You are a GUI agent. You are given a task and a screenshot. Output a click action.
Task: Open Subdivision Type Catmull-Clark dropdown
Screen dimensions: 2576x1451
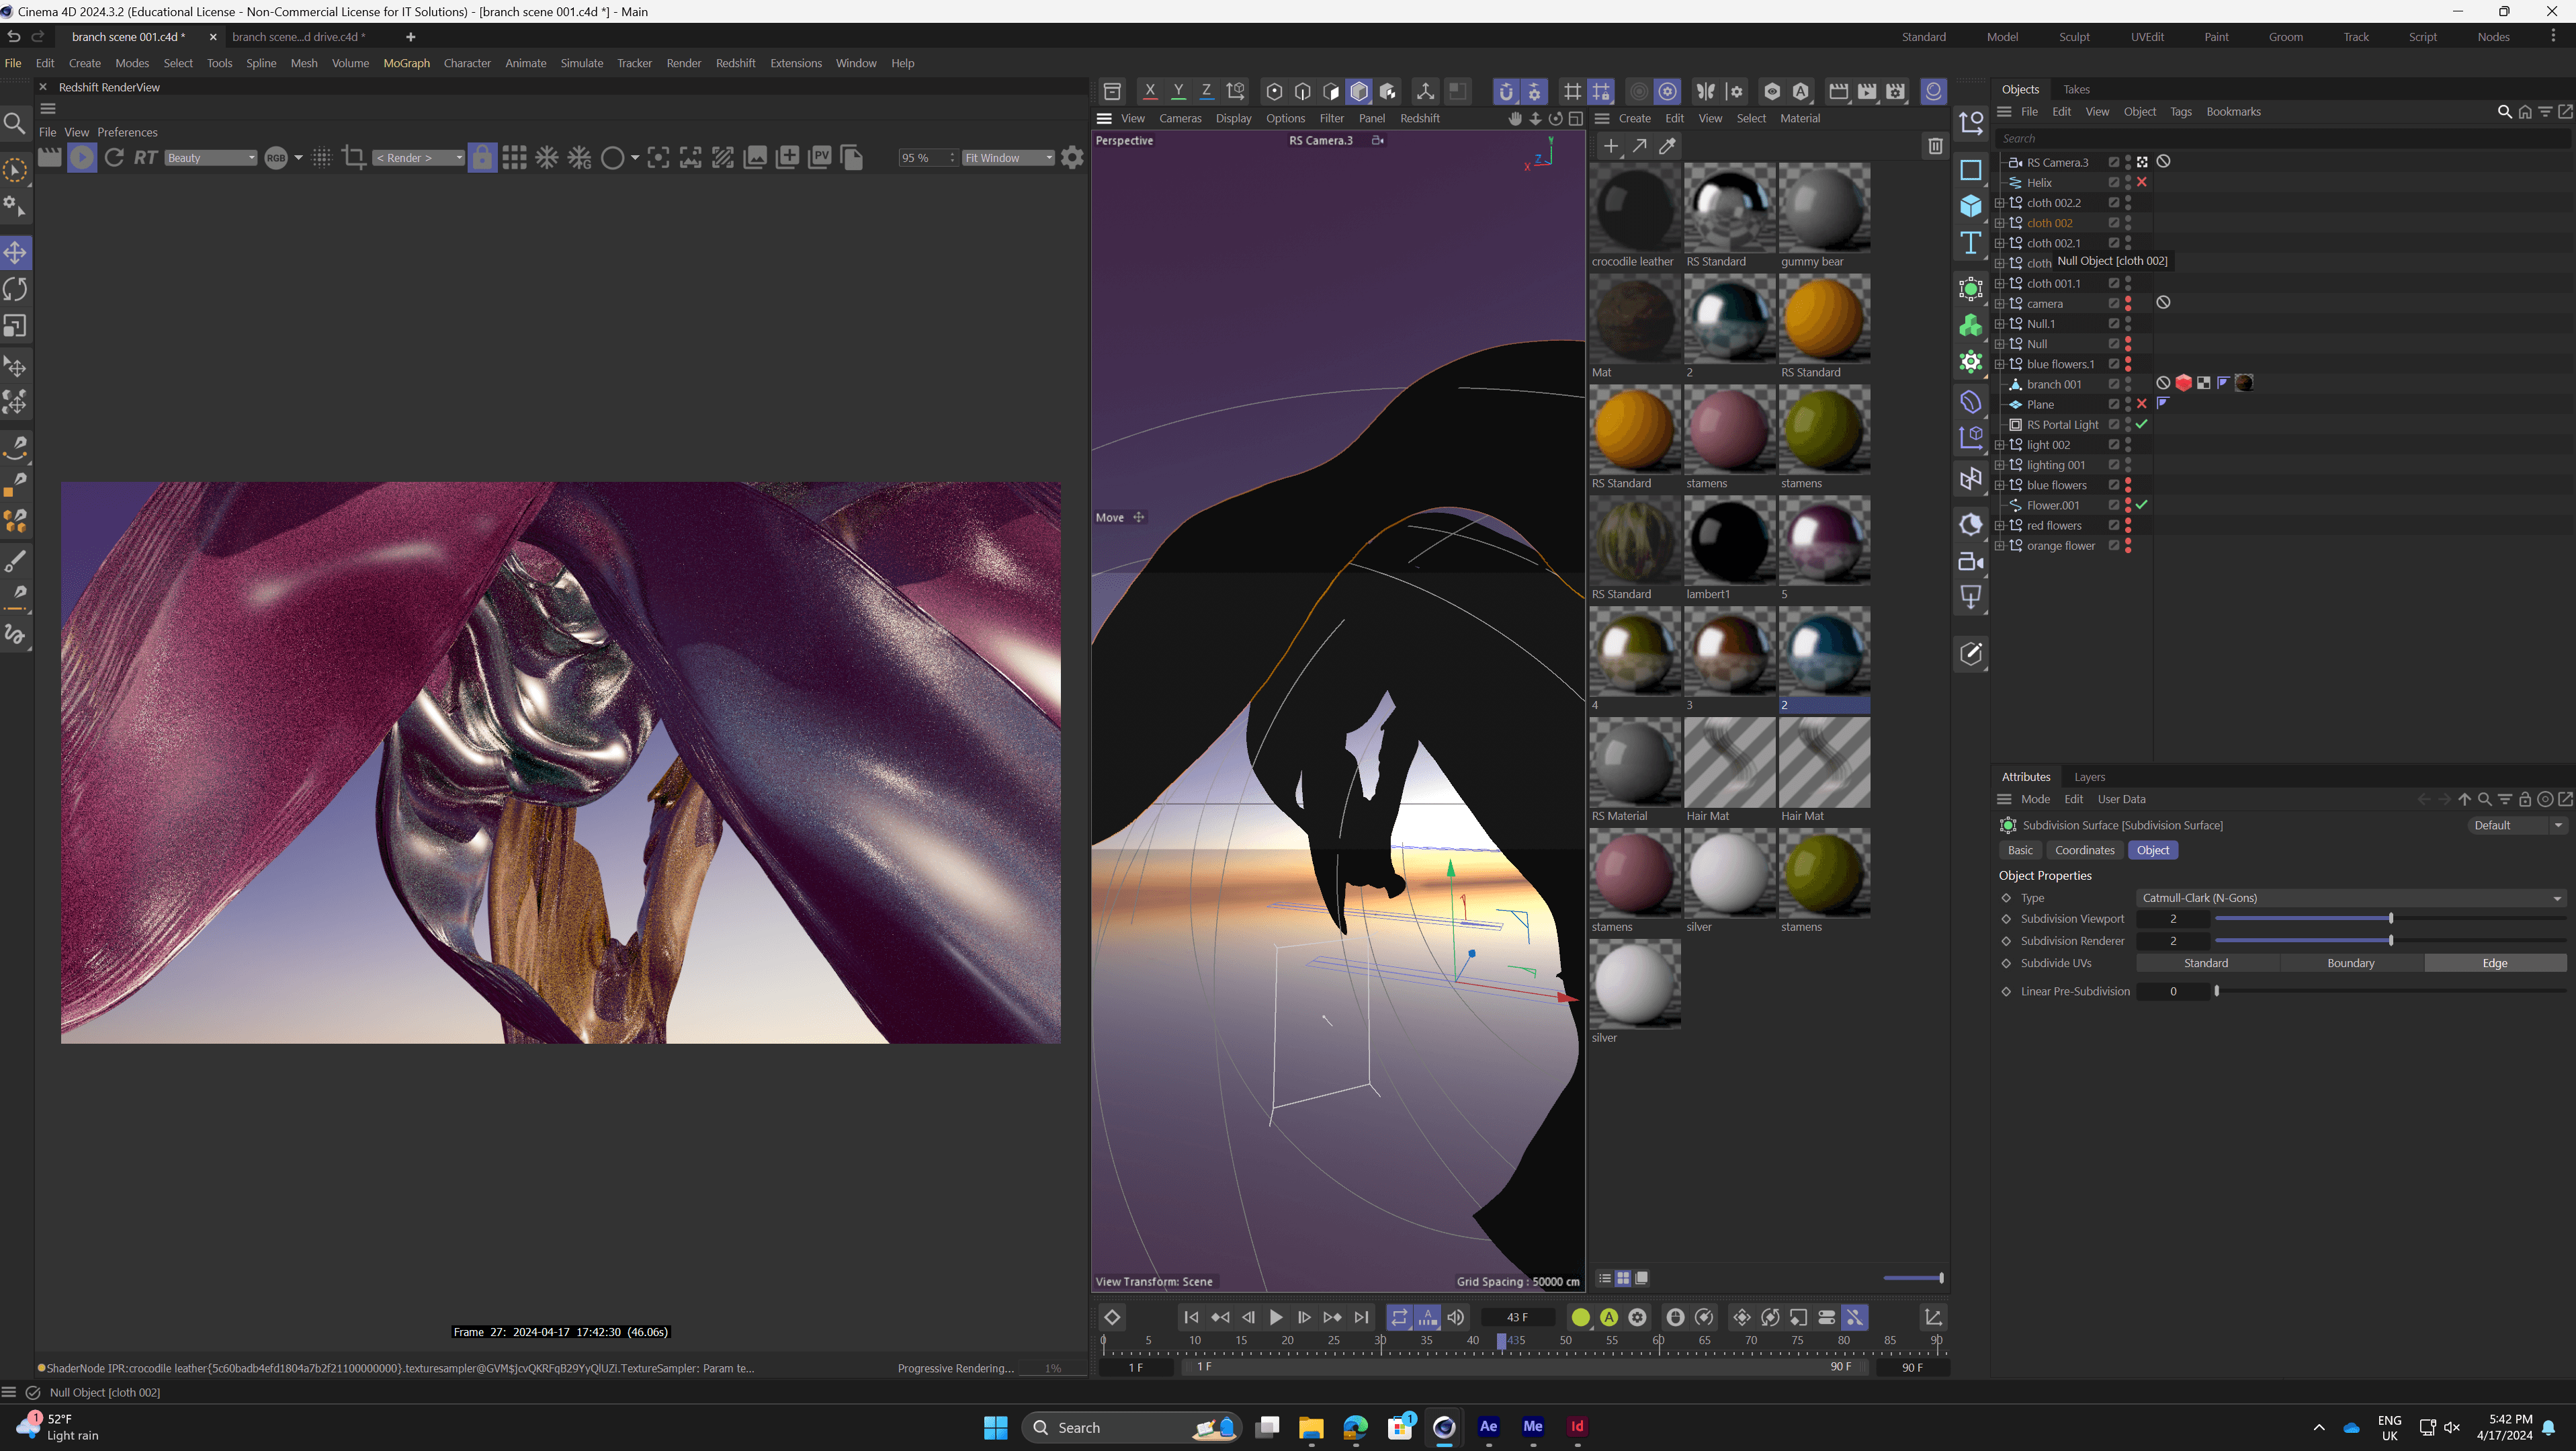pyautogui.click(x=2351, y=898)
